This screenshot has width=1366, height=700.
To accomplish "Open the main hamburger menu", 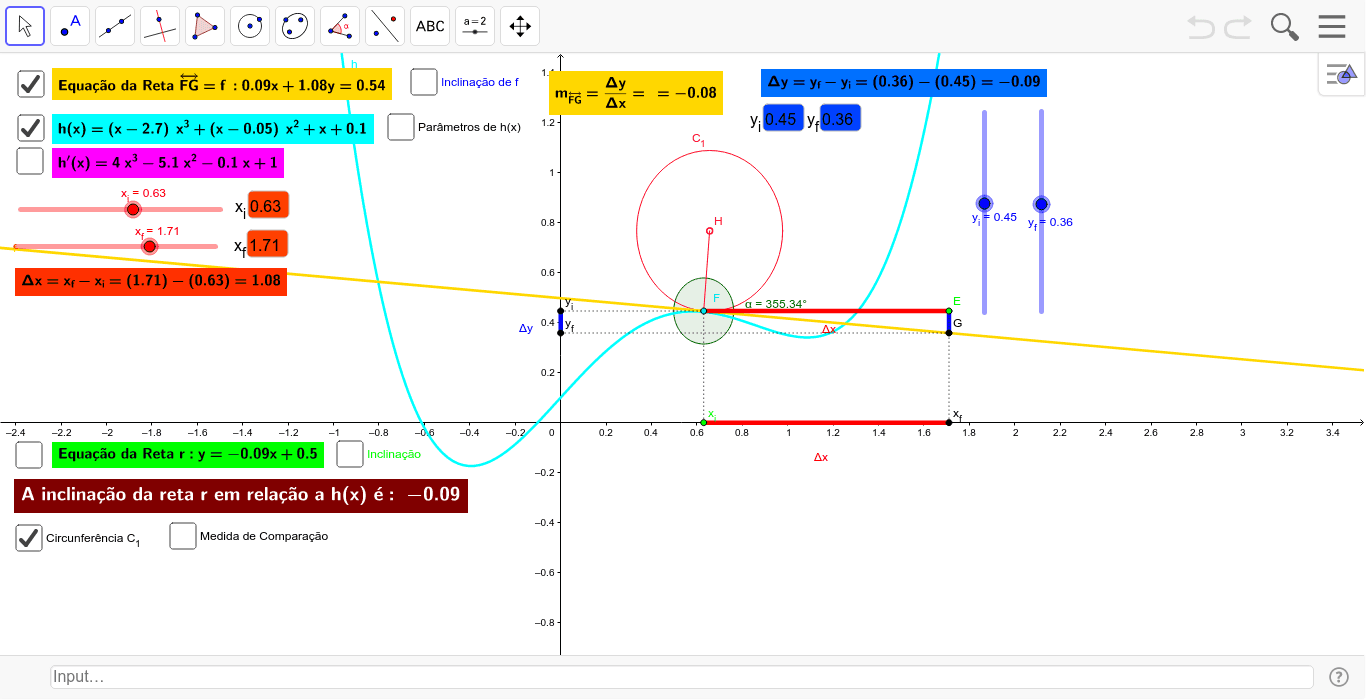I will (1332, 27).
